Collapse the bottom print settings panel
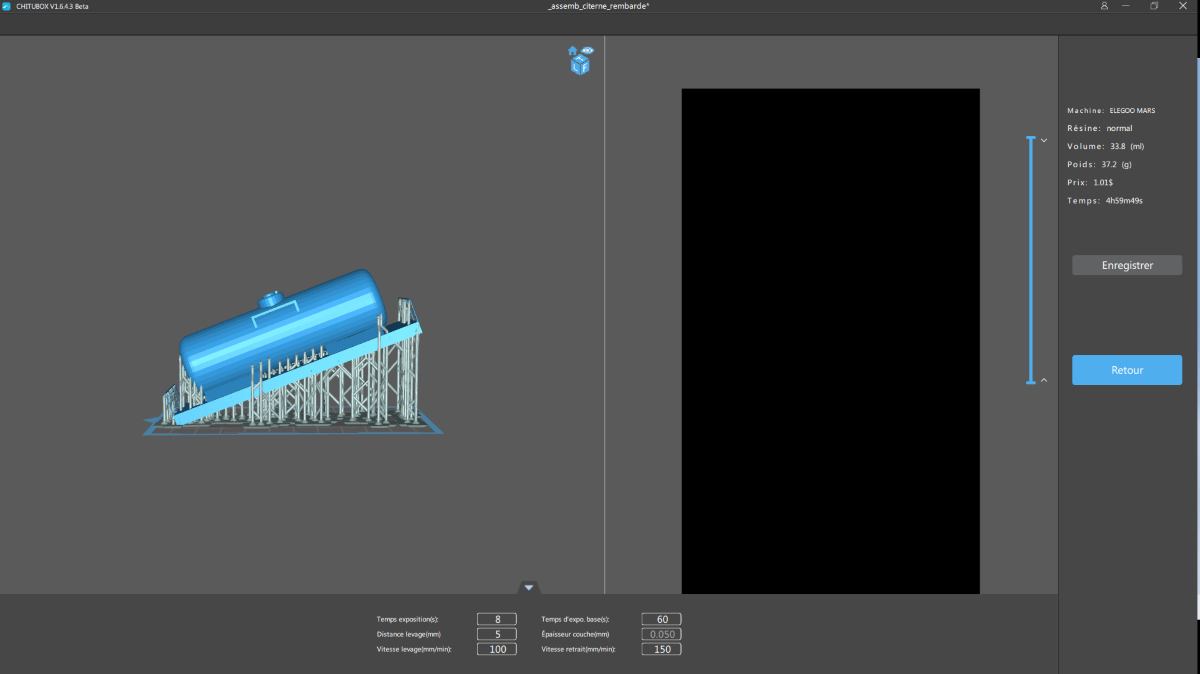The width and height of the screenshot is (1200, 674). tap(529, 587)
